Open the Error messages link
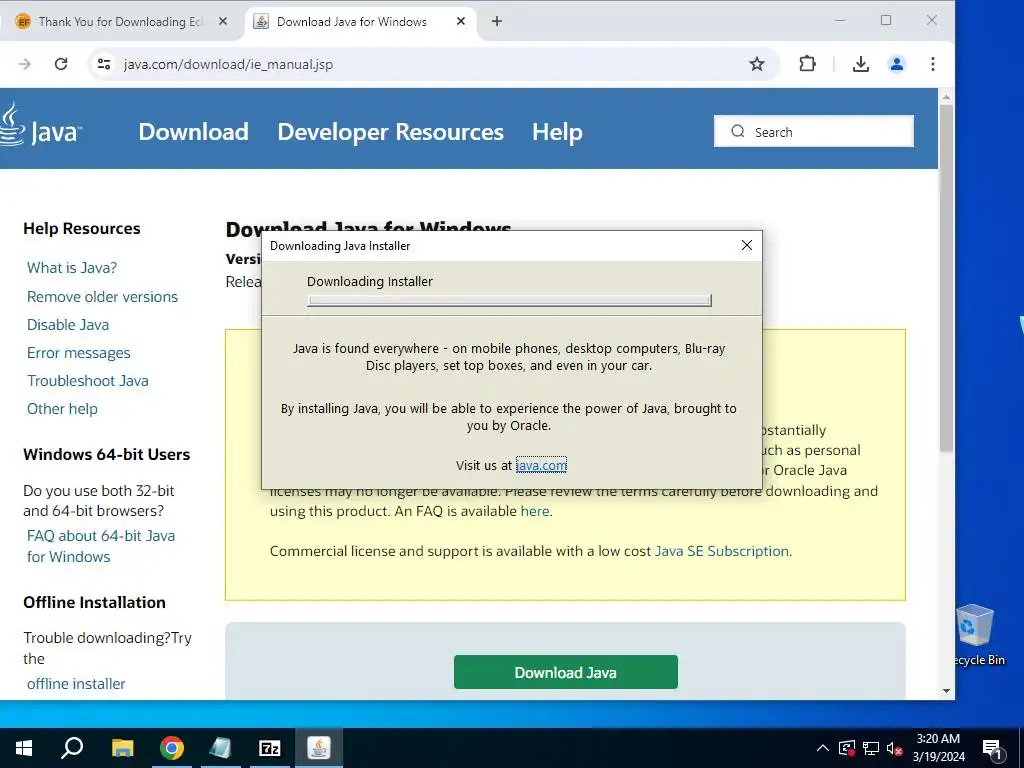The width and height of the screenshot is (1024, 768). [78, 353]
